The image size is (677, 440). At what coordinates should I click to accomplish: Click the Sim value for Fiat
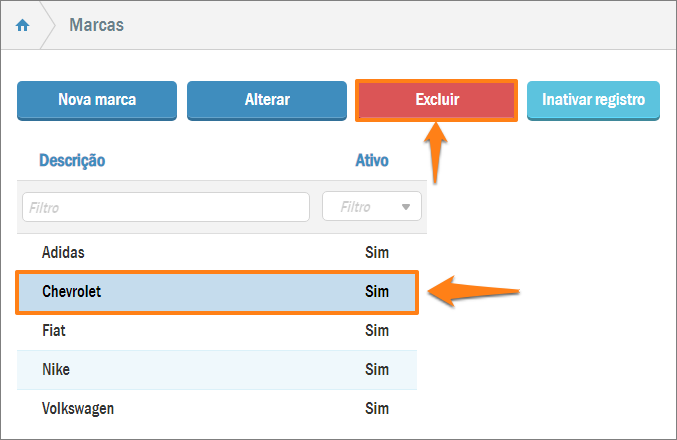pos(377,330)
